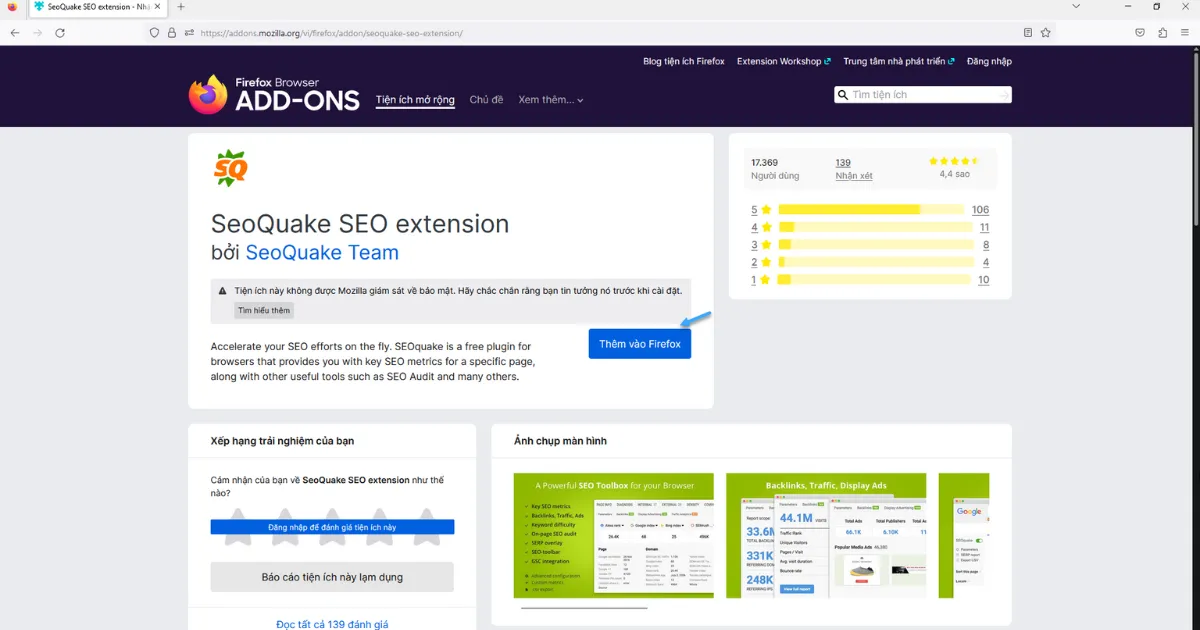Image resolution: width=1200 pixels, height=630 pixels.
Task: Click the SeoQuake SQ logo icon
Action: coord(230,168)
